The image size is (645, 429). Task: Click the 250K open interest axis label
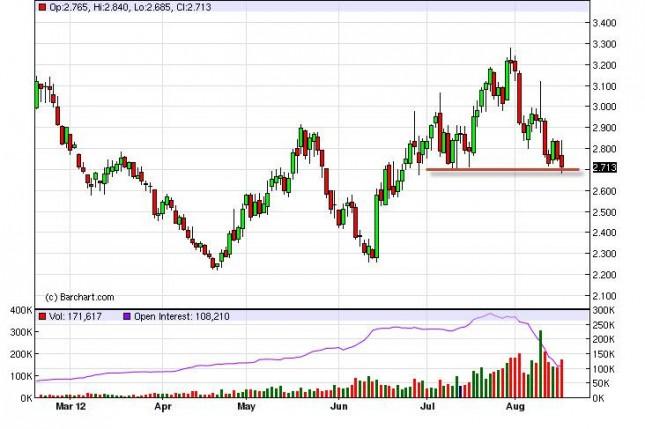pos(603,325)
